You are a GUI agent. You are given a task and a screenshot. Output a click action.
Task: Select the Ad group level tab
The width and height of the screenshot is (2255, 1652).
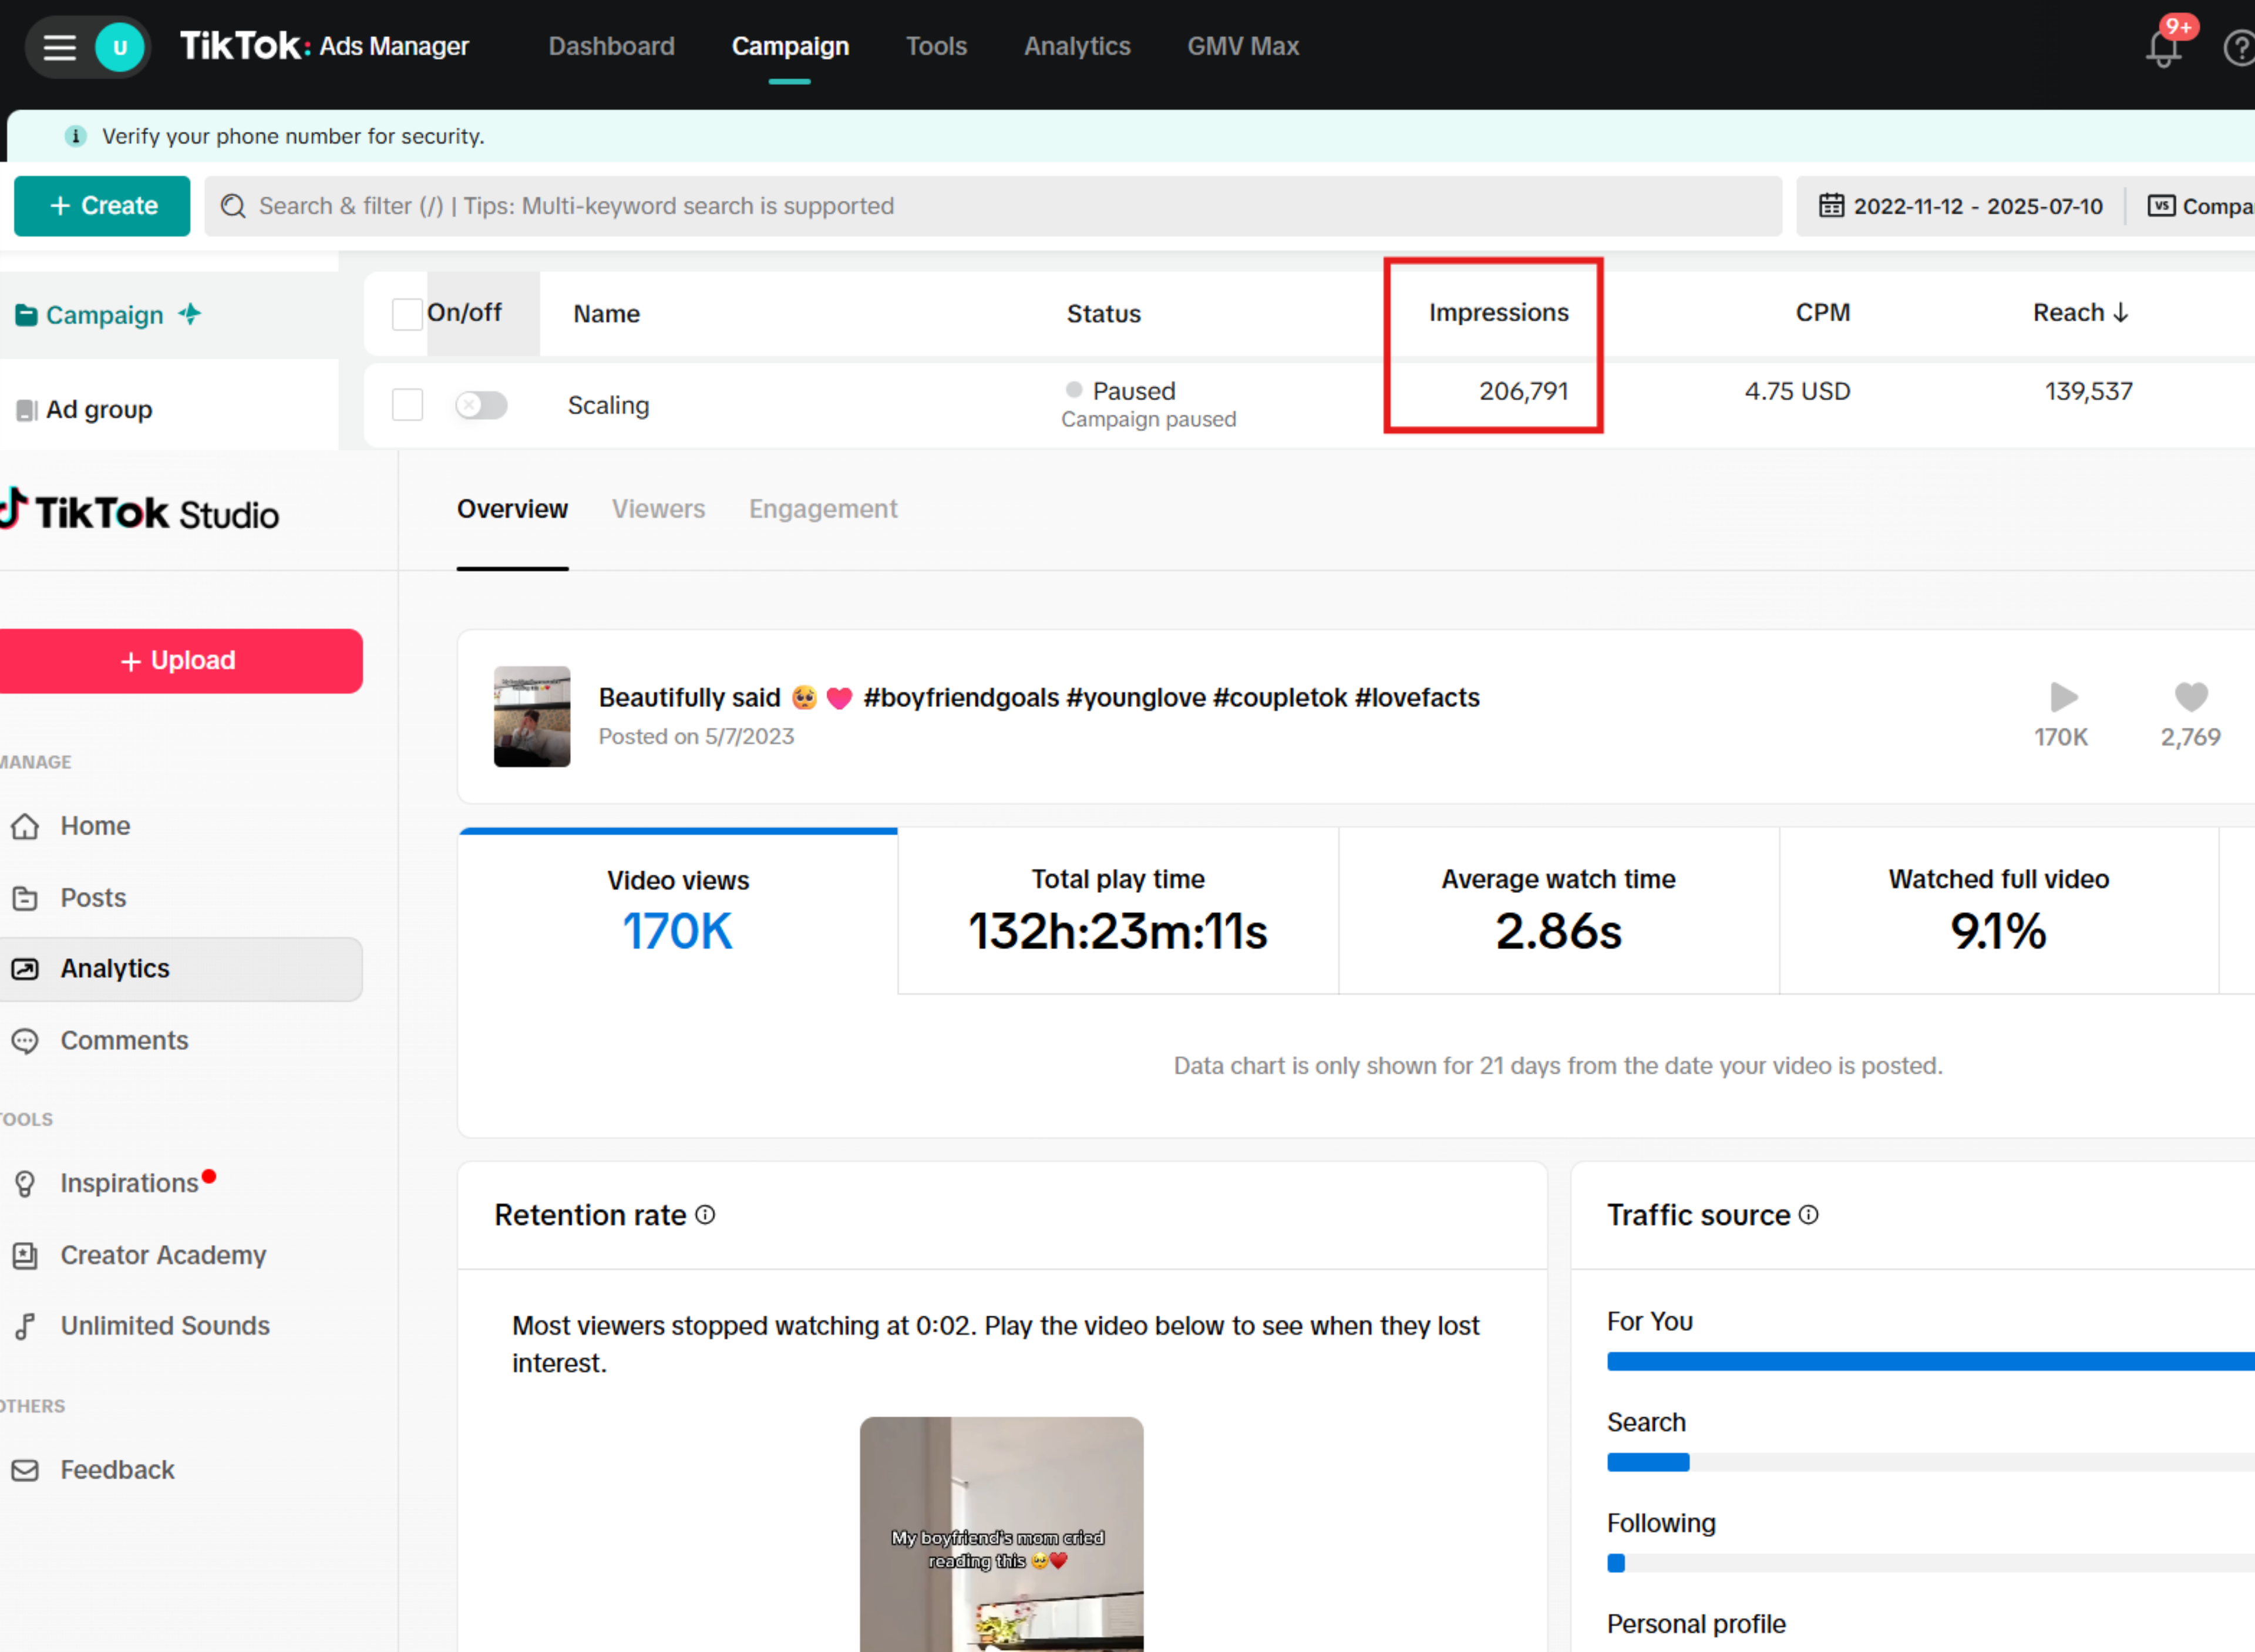(169, 410)
